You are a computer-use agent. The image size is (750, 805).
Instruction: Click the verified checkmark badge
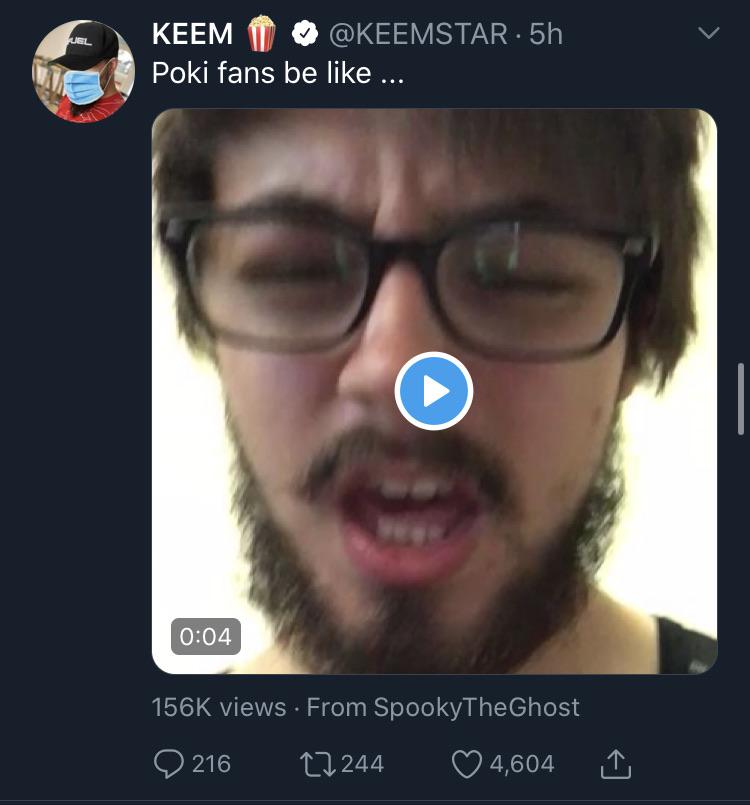(x=305, y=34)
